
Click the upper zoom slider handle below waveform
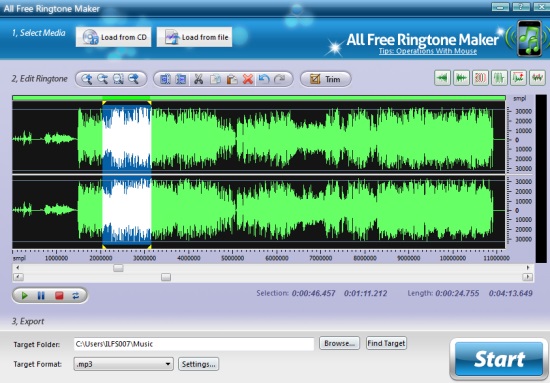(x=118, y=268)
